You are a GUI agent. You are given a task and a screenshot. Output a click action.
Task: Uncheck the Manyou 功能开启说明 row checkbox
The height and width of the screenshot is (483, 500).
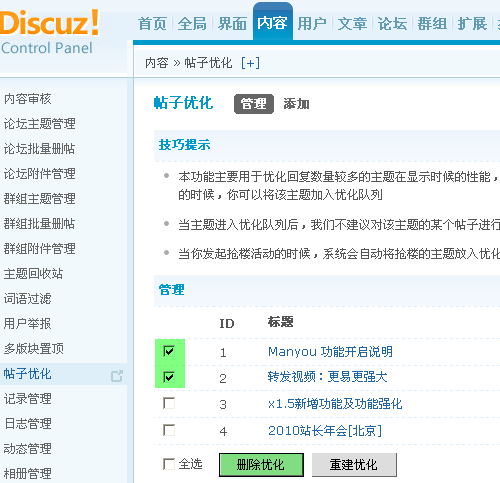click(169, 351)
